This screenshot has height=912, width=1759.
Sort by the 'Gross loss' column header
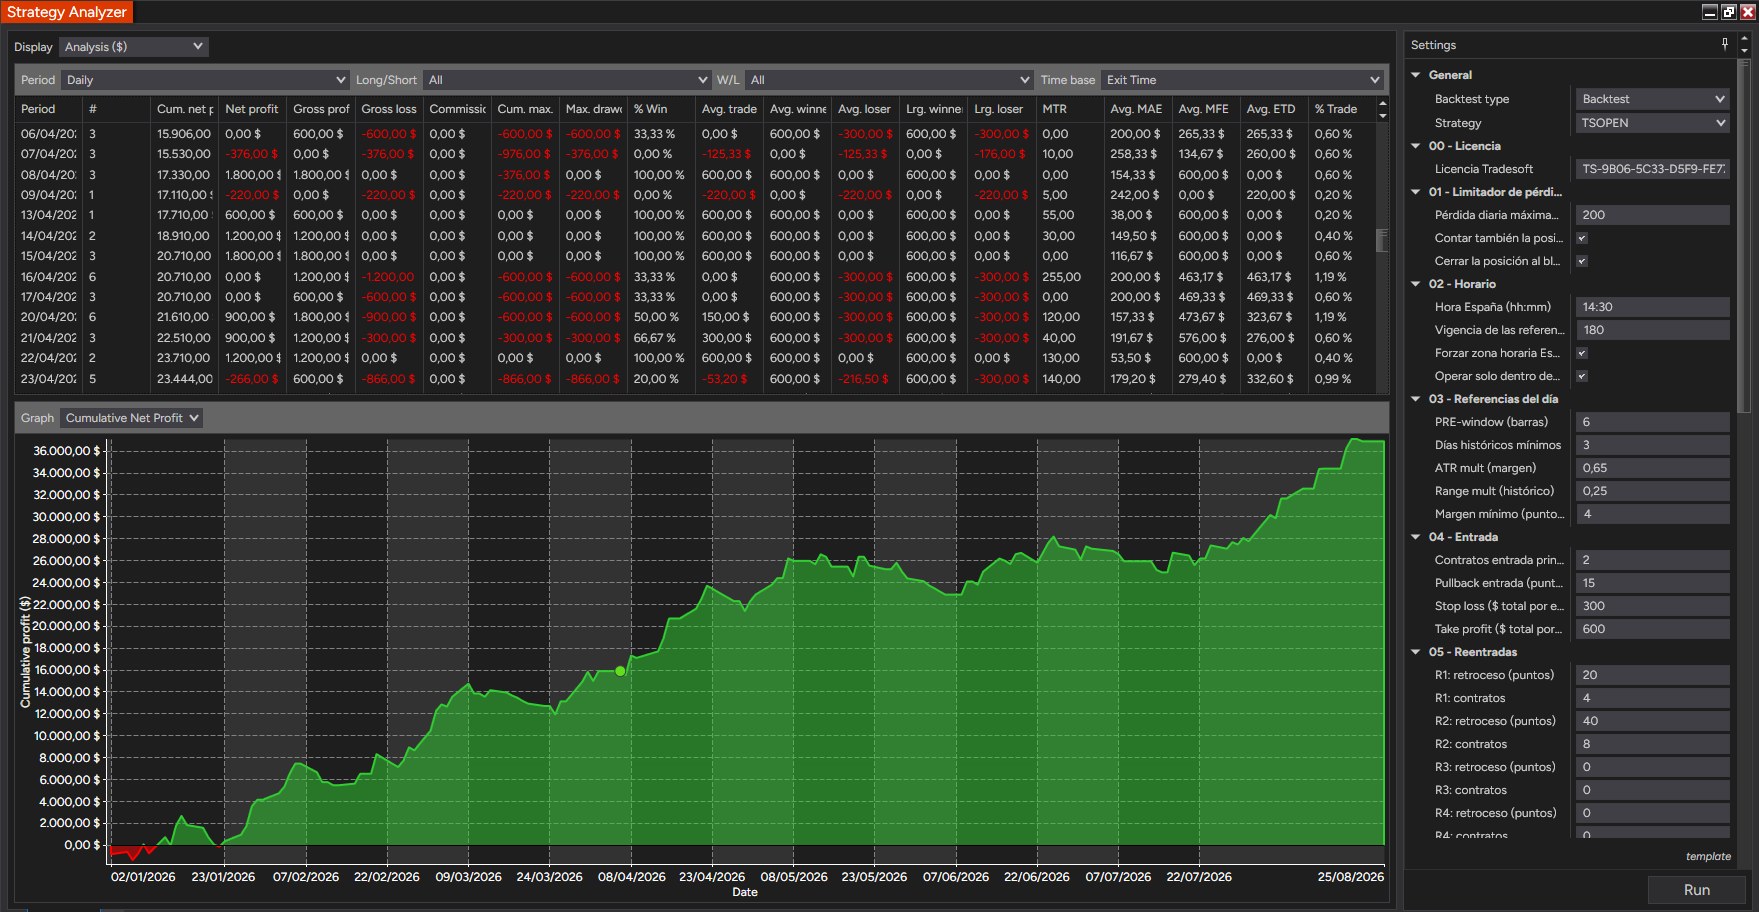tap(389, 109)
